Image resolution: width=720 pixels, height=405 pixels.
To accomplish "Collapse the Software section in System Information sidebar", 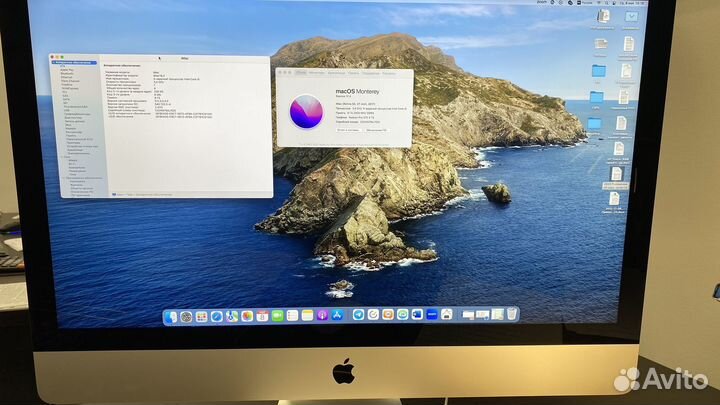I will tap(63, 178).
